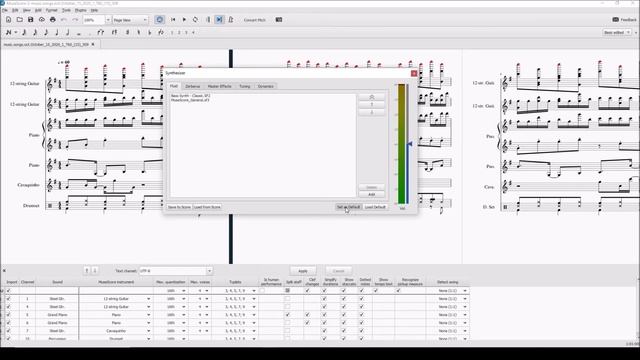Screen dimensions: 640x360
Task: Click the Tie icon in note toolbar
Action: coord(101,32)
